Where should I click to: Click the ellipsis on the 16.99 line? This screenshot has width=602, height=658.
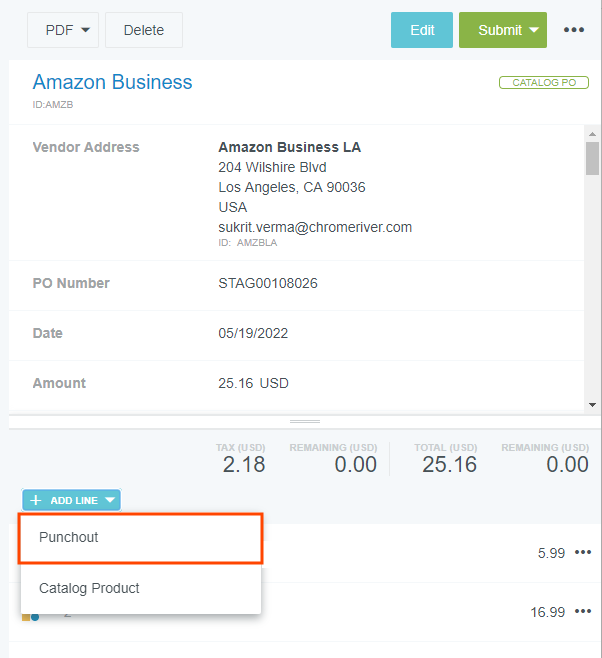tap(583, 611)
